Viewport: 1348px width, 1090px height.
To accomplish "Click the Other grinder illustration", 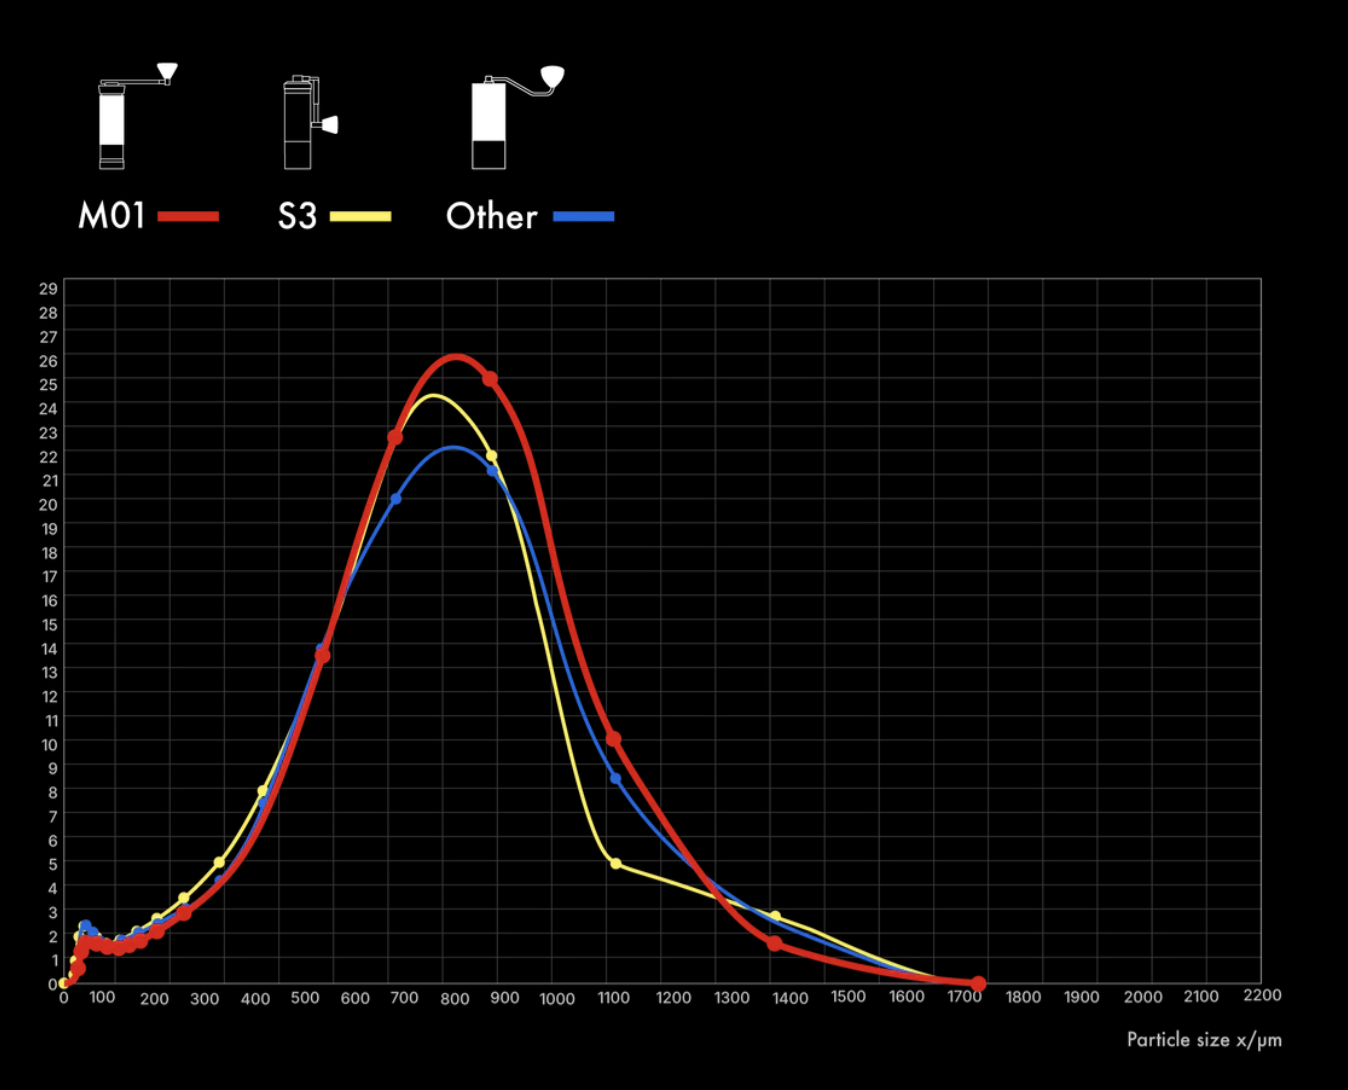I will pos(518,117).
